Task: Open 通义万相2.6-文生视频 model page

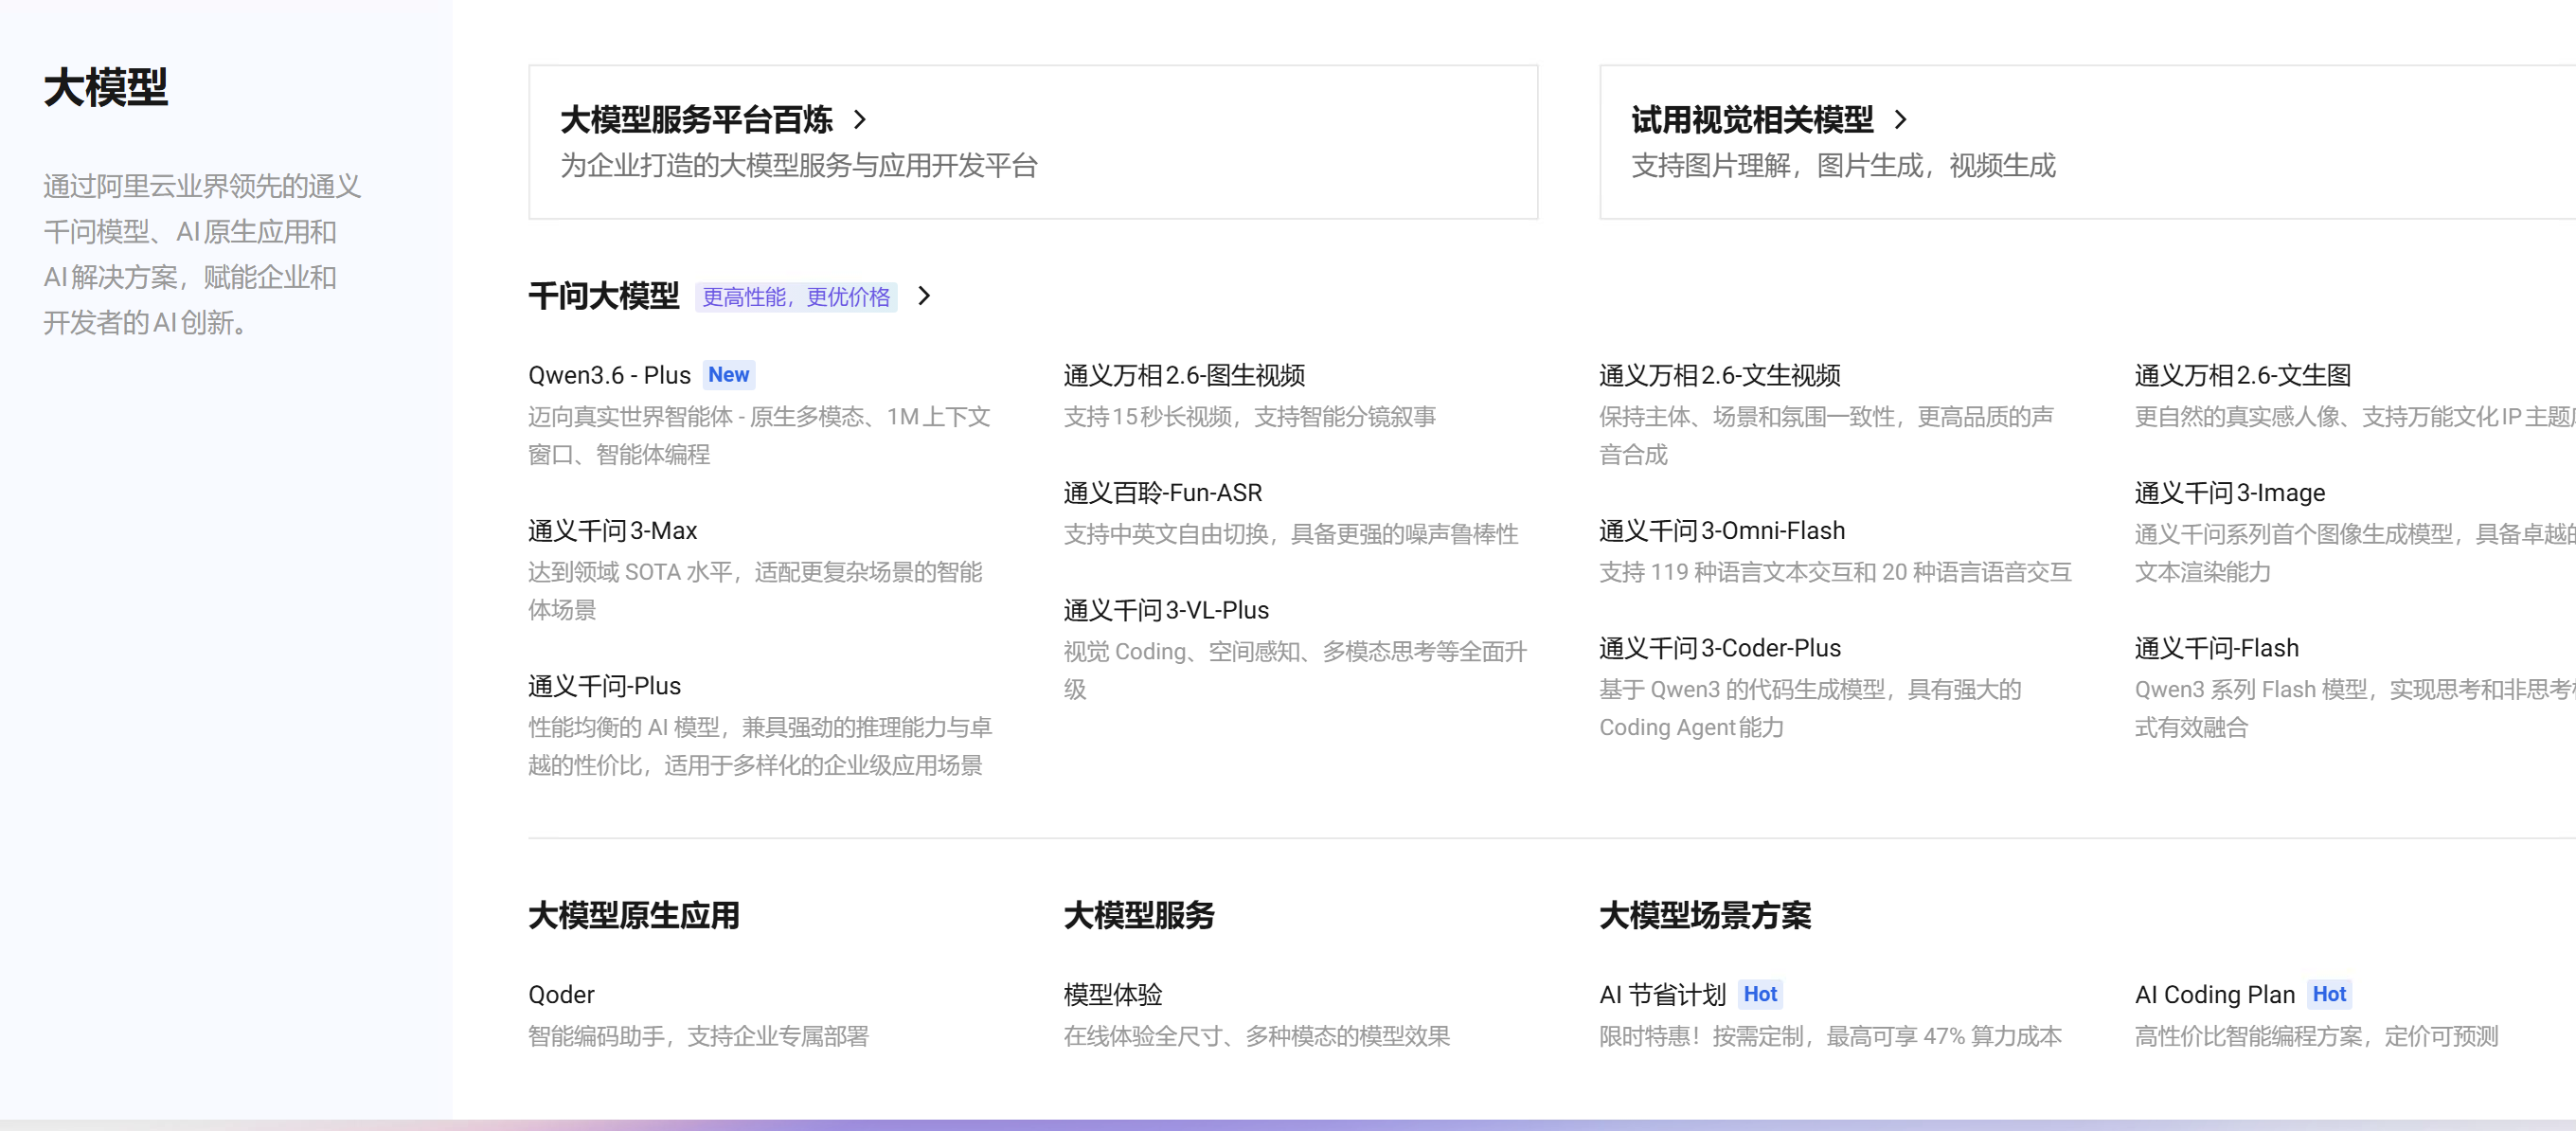Action: pos(1720,375)
